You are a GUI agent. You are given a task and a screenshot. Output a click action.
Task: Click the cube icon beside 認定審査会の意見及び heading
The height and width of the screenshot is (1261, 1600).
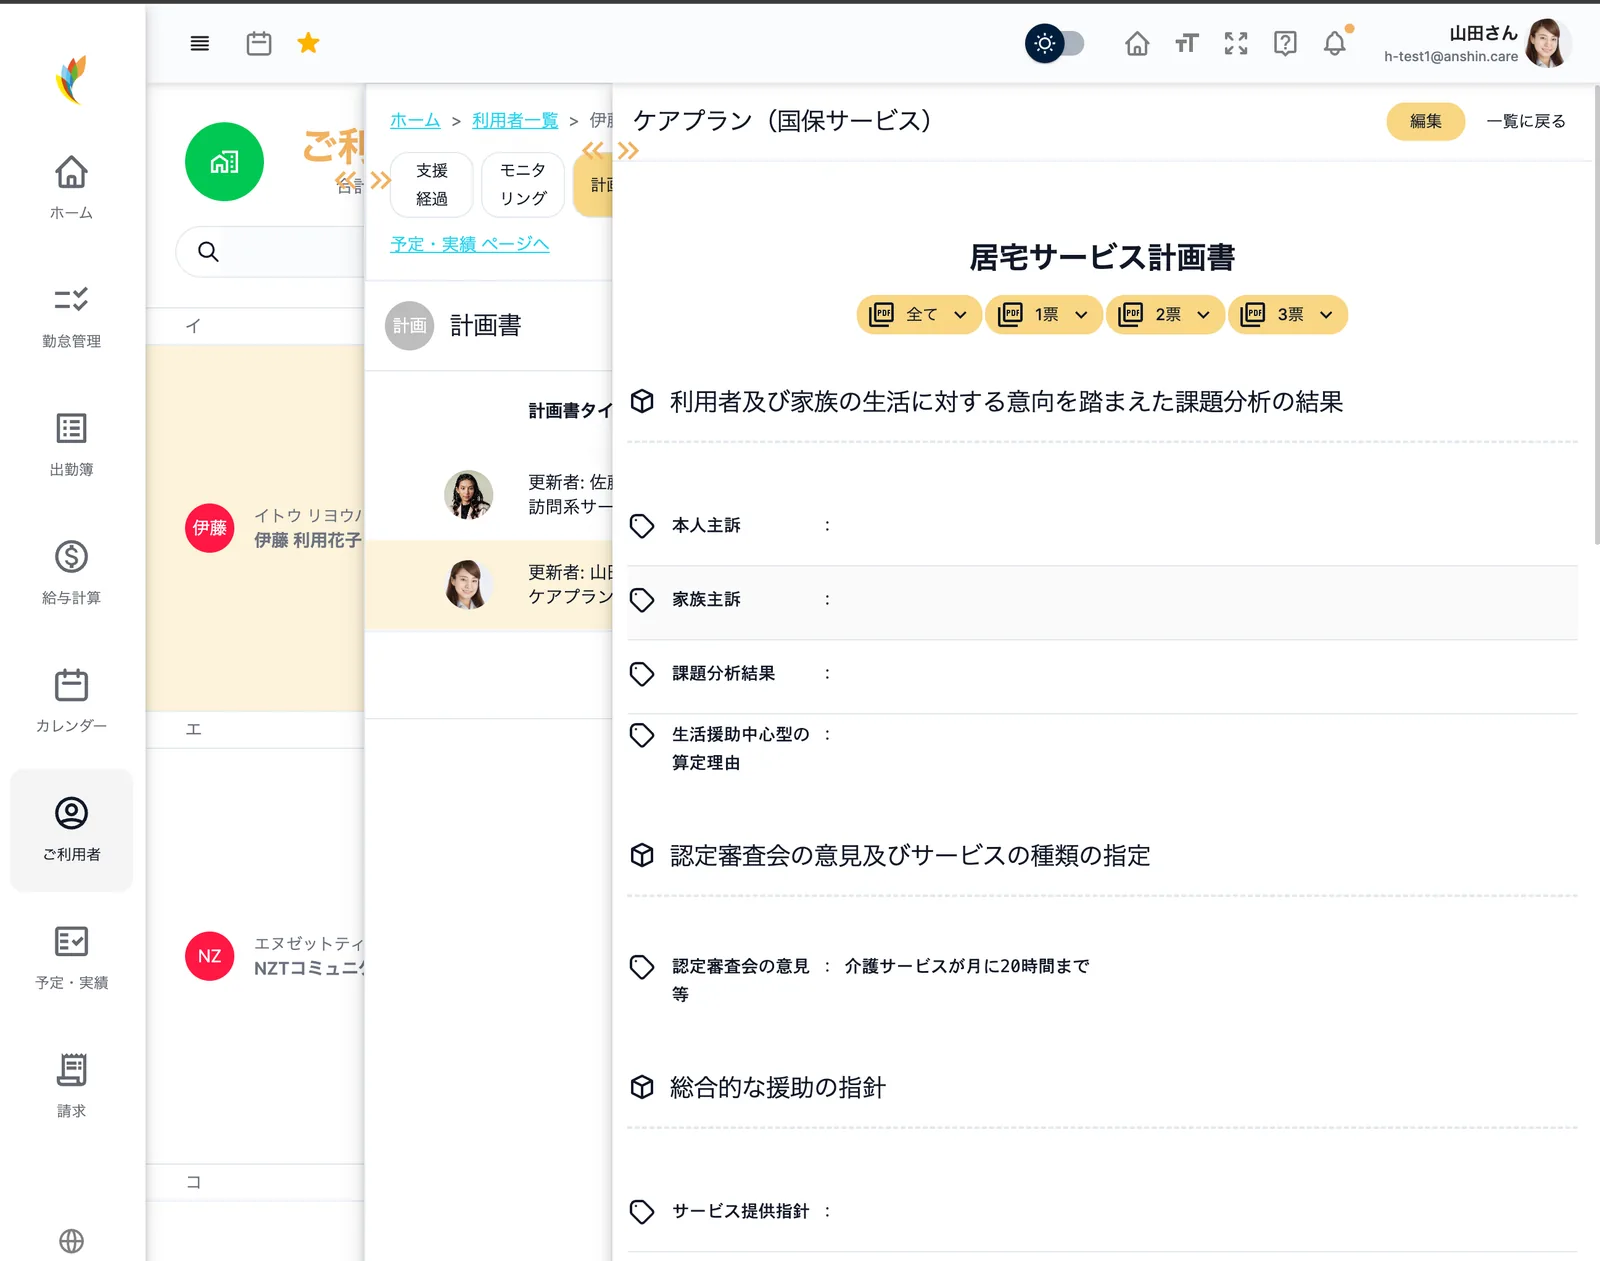[642, 856]
